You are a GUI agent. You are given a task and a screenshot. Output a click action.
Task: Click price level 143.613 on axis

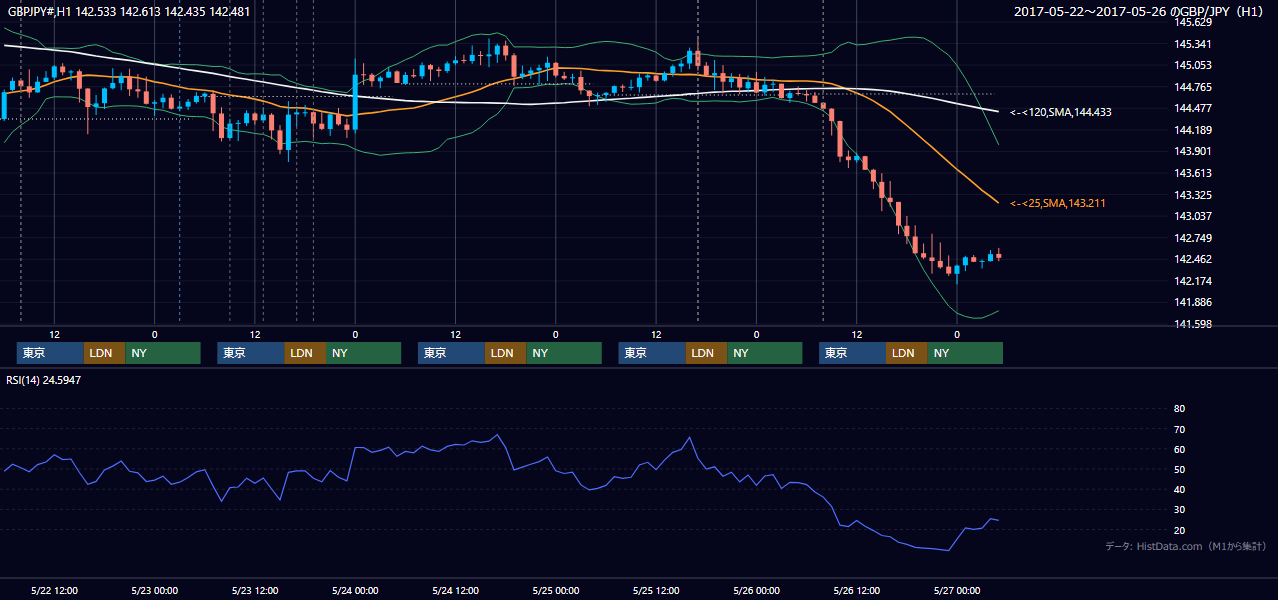click(x=1192, y=173)
